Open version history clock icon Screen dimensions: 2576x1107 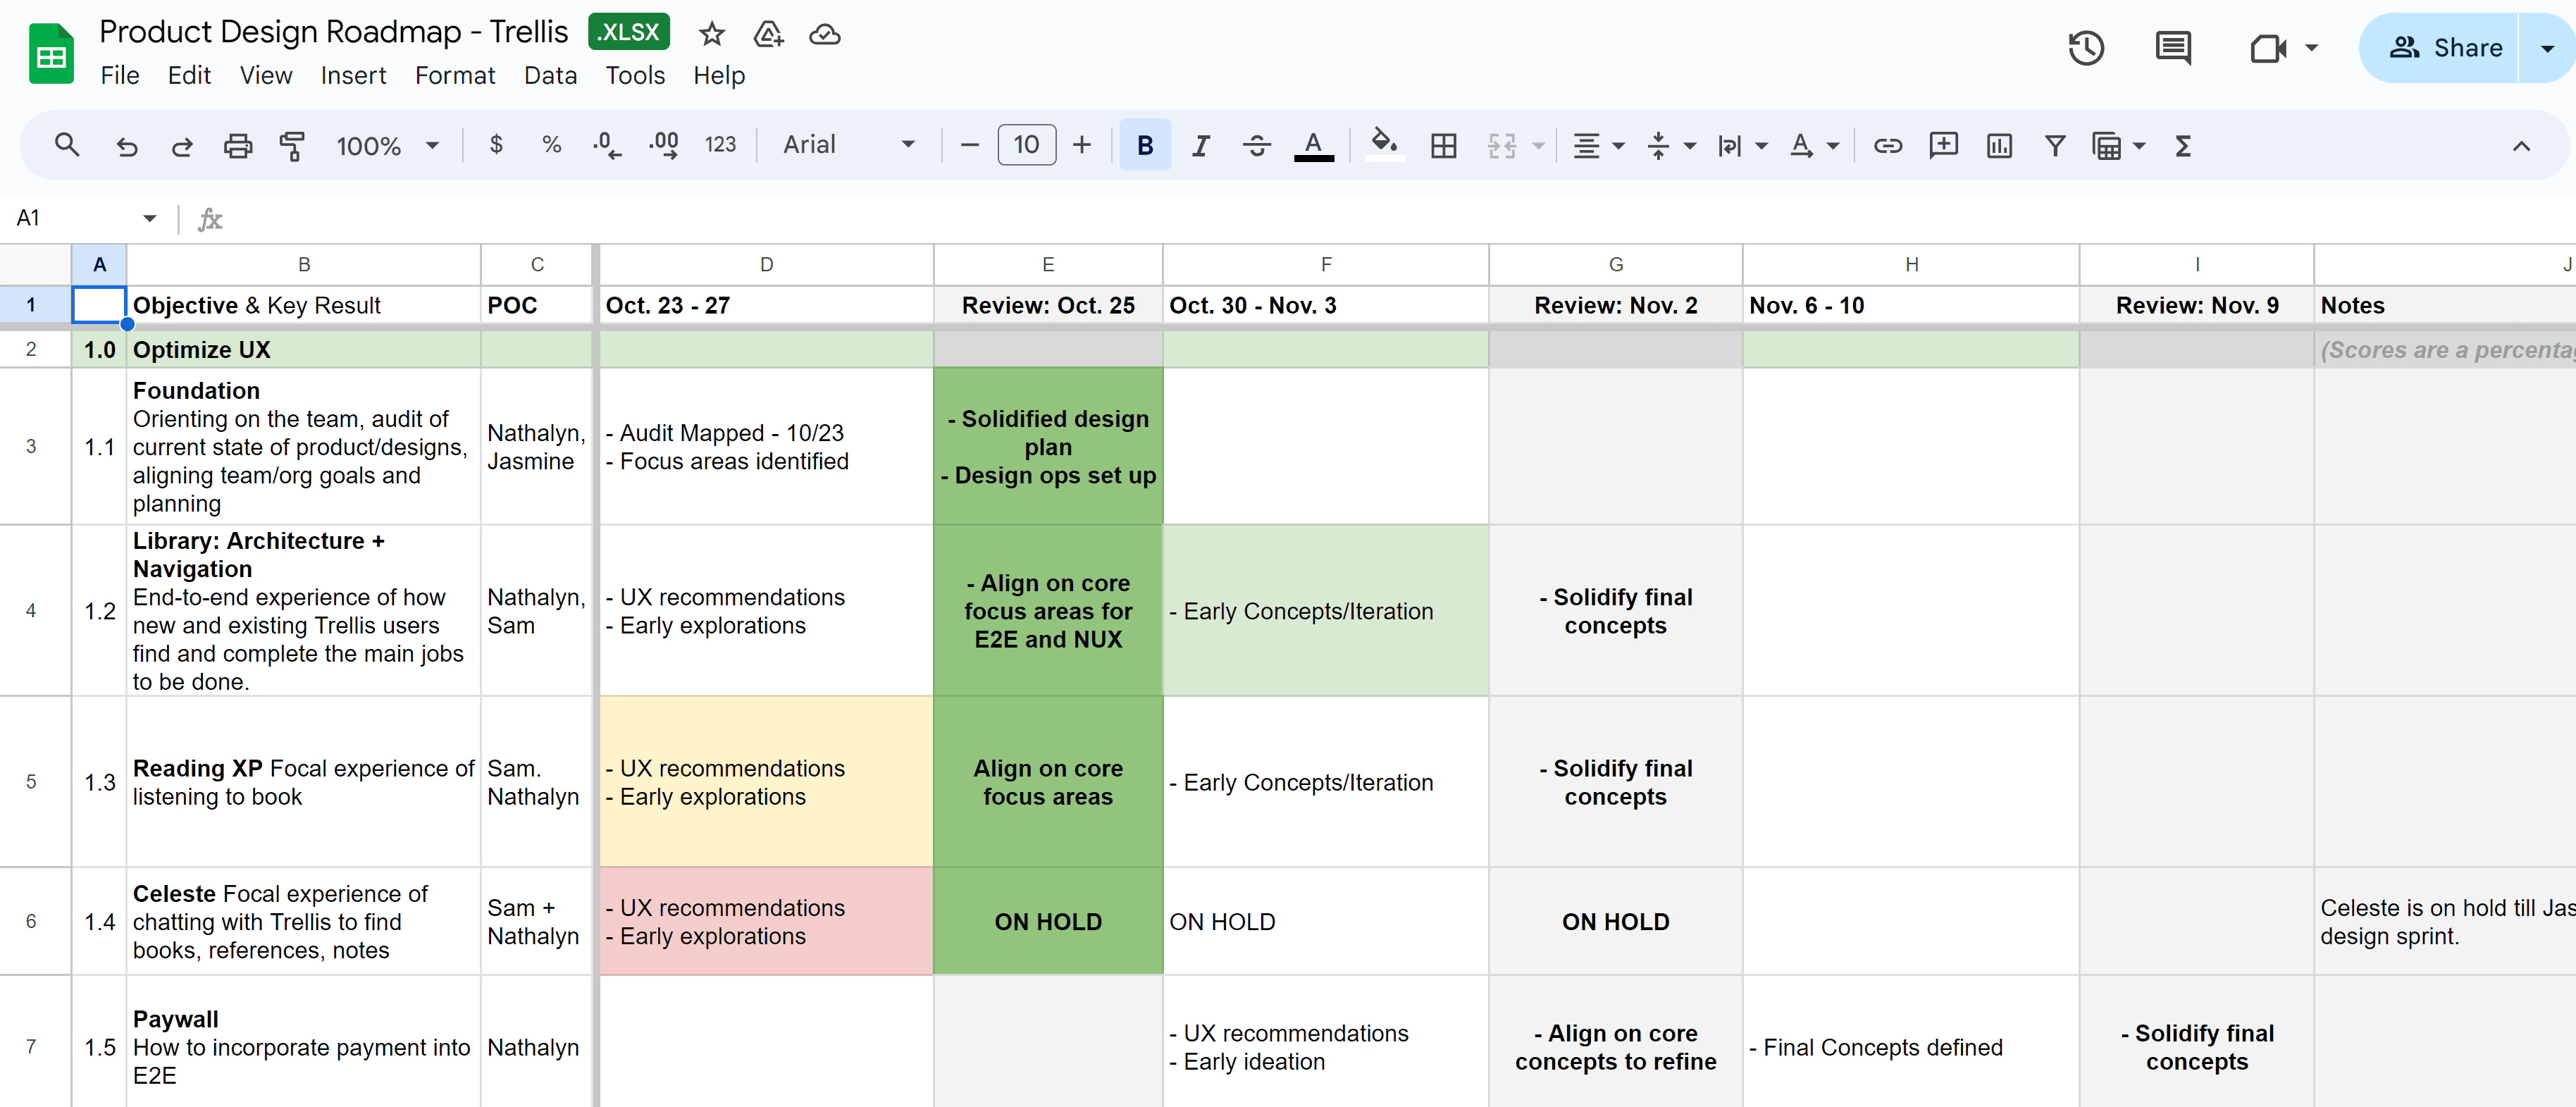(x=2086, y=48)
